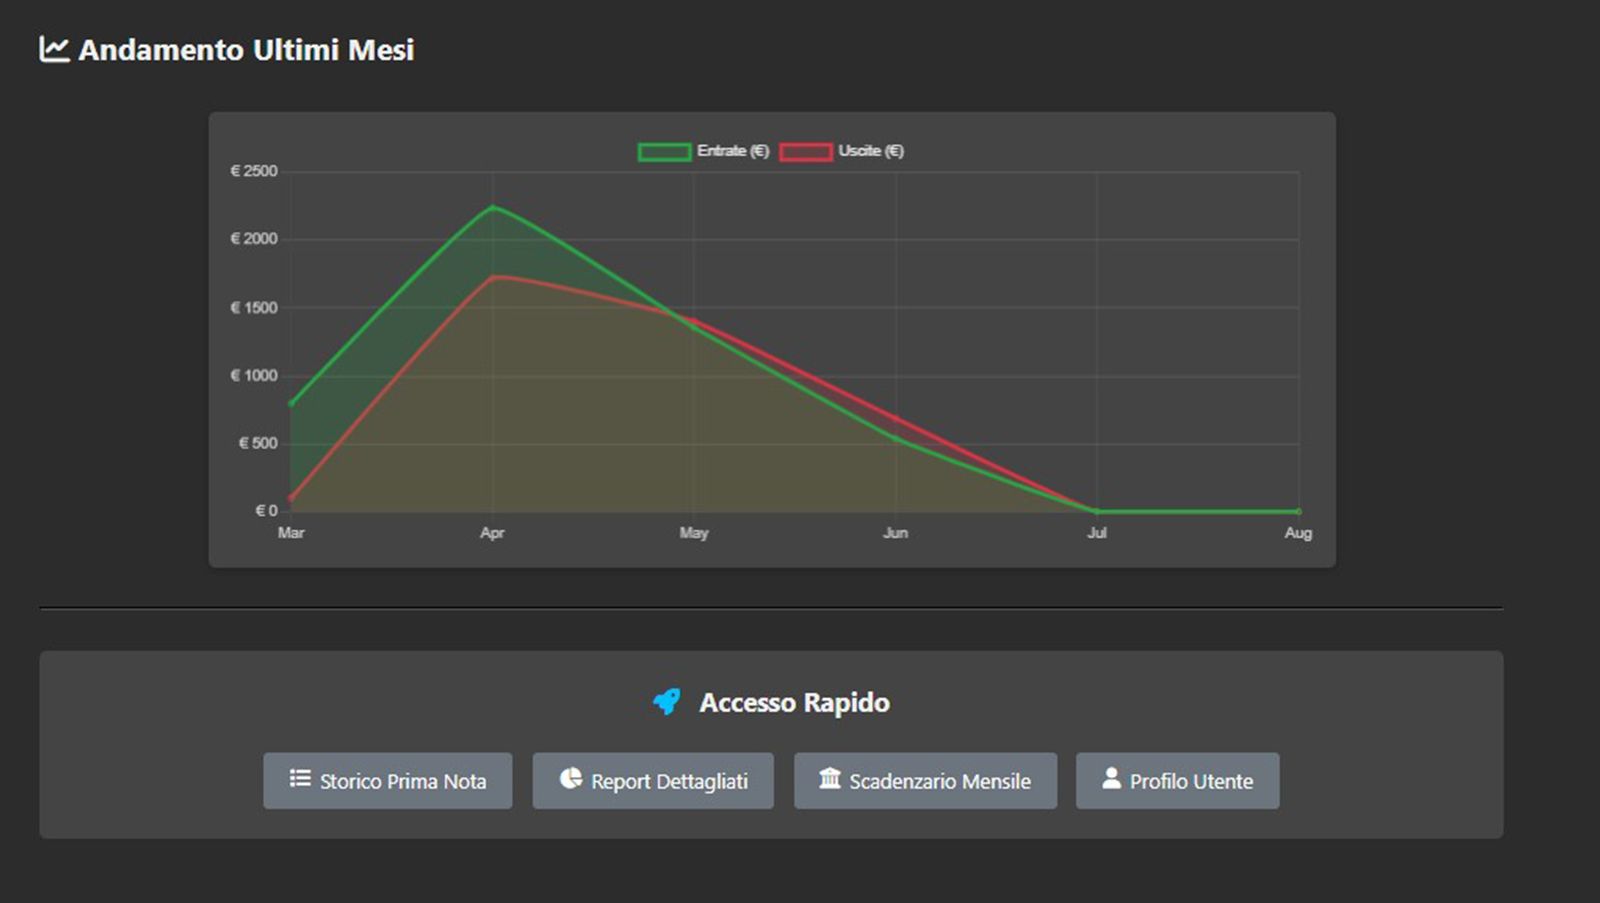Click the pie chart icon on Report Dettagliati
This screenshot has width=1600, height=903.
click(571, 778)
